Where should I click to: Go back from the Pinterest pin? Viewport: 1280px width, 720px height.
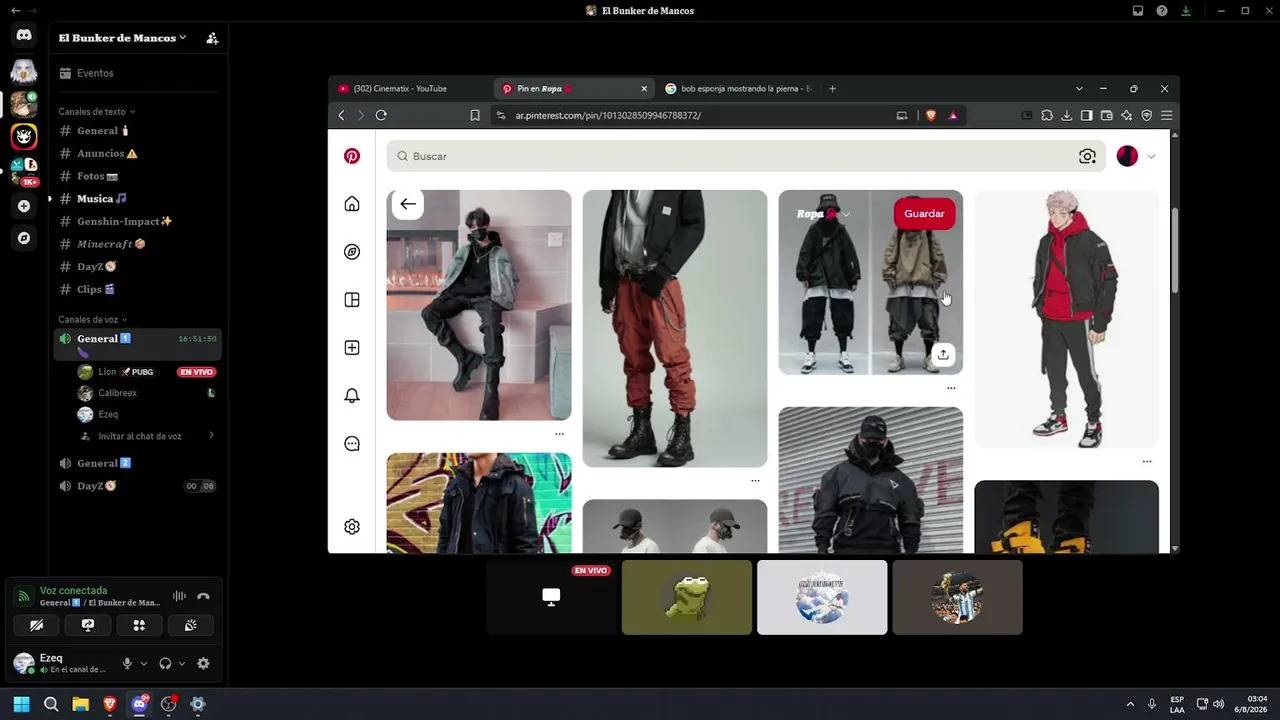(408, 204)
